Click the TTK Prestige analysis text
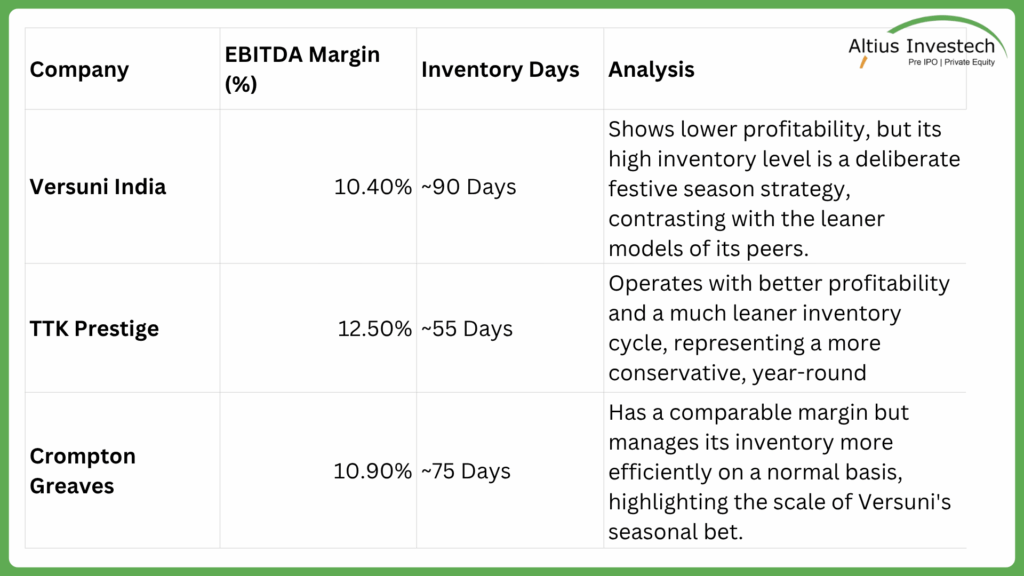1024x576 pixels. coord(779,327)
